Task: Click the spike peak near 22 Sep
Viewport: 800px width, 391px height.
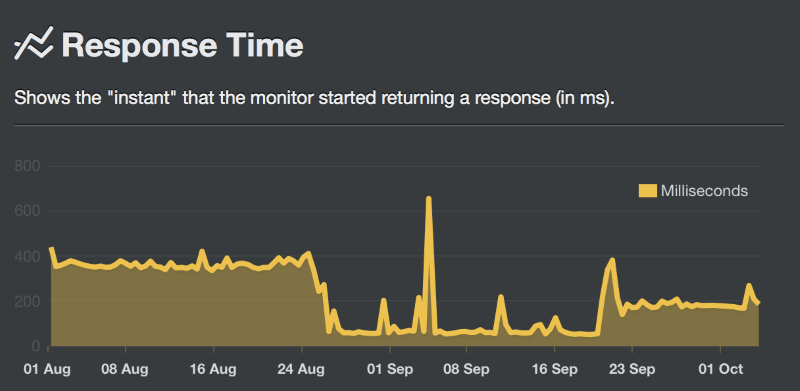Action: coord(612,260)
